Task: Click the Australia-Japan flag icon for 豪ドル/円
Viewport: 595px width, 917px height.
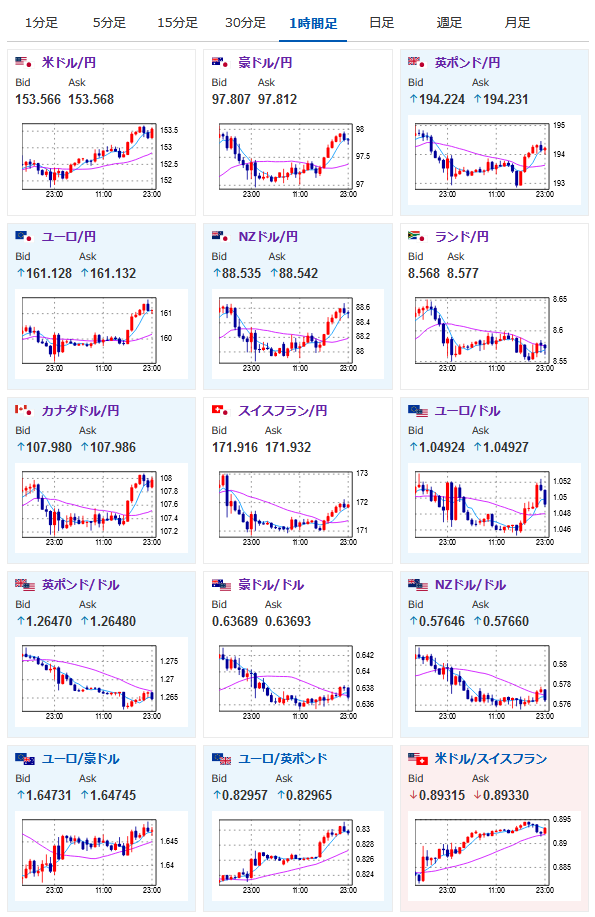Action: point(220,62)
